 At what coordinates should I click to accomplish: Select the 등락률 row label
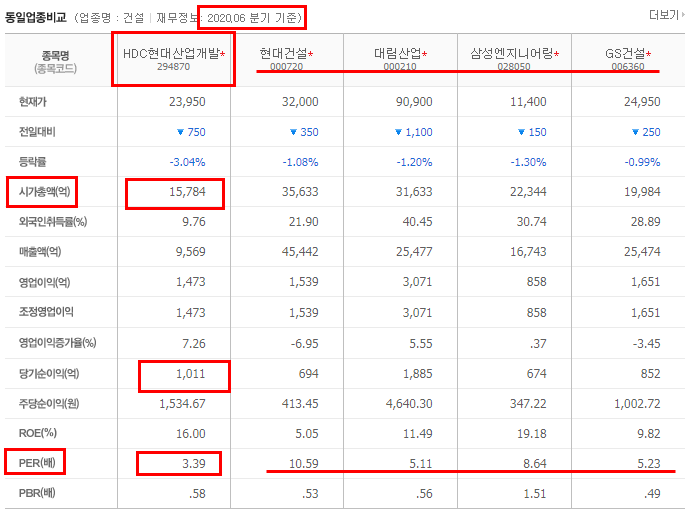click(33, 162)
